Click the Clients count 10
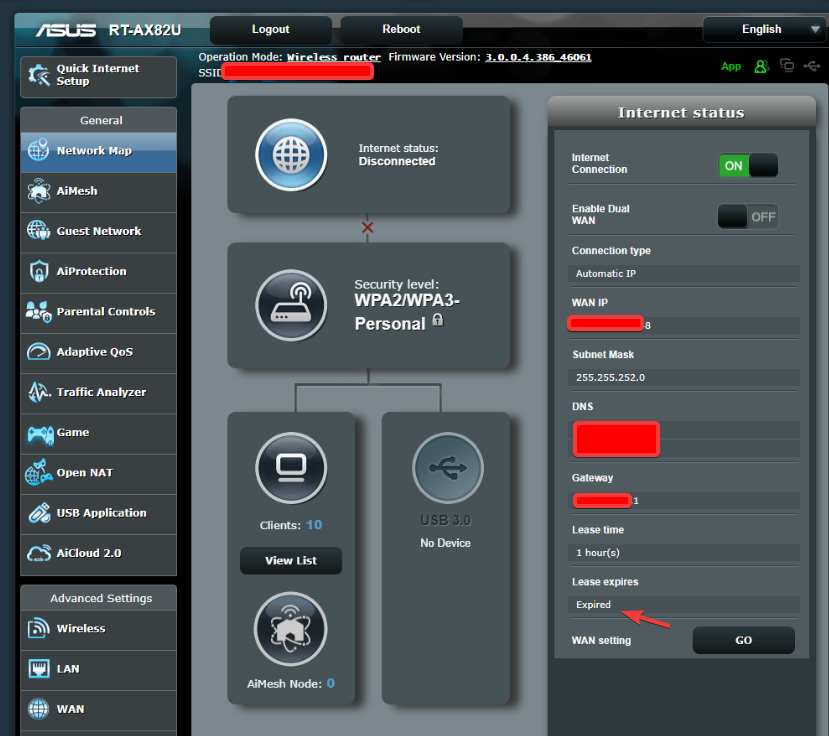 [x=314, y=525]
